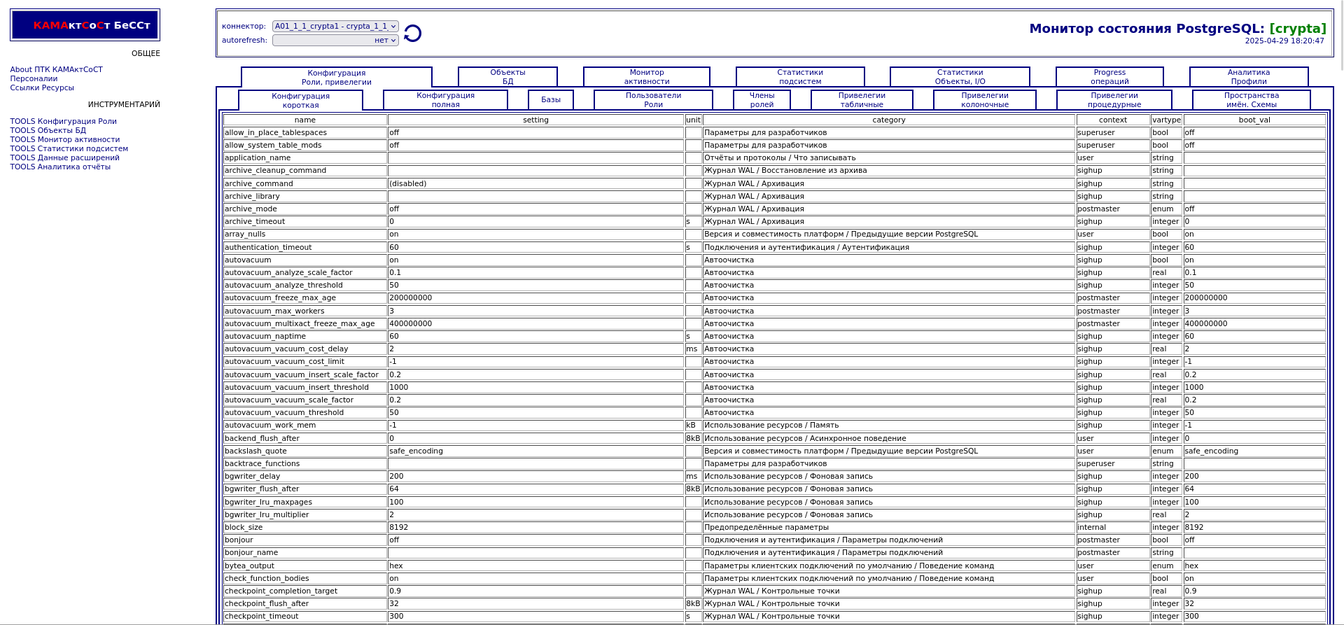Viewport: 1344px width, 625px height.
Task: Click the bytea_output cell
Action: tap(305, 566)
